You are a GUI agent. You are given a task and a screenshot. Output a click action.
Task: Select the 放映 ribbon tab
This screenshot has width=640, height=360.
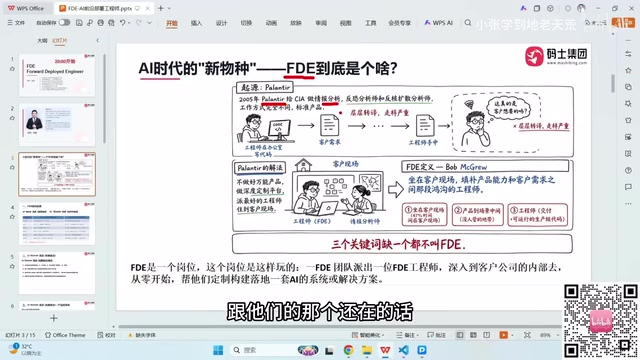[296, 23]
